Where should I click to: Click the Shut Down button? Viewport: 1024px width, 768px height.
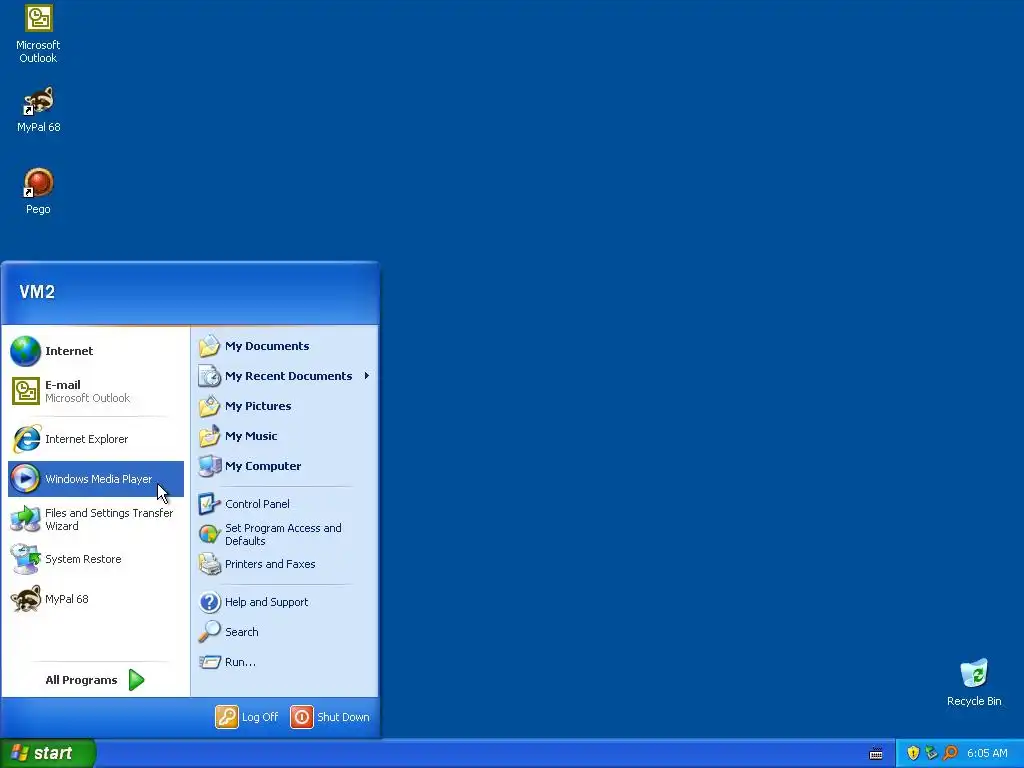pos(330,717)
